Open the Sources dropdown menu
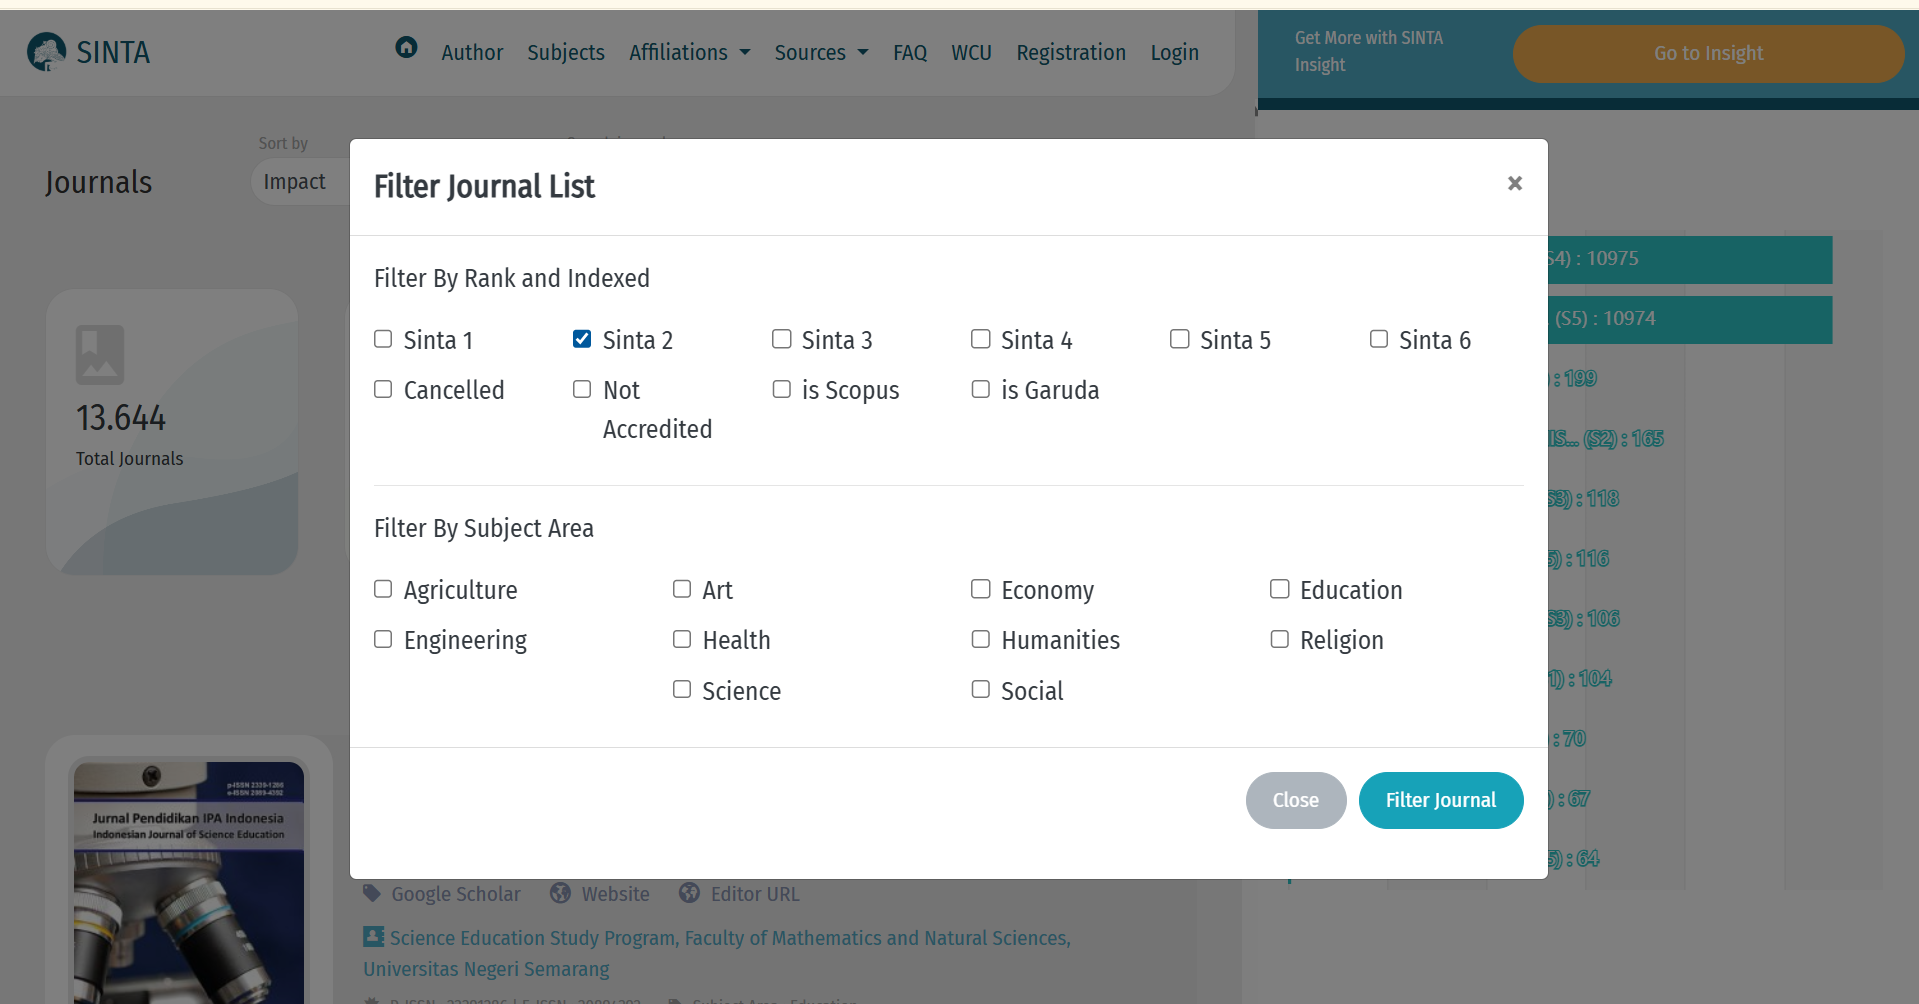Viewport: 1919px width, 1004px height. (x=821, y=52)
